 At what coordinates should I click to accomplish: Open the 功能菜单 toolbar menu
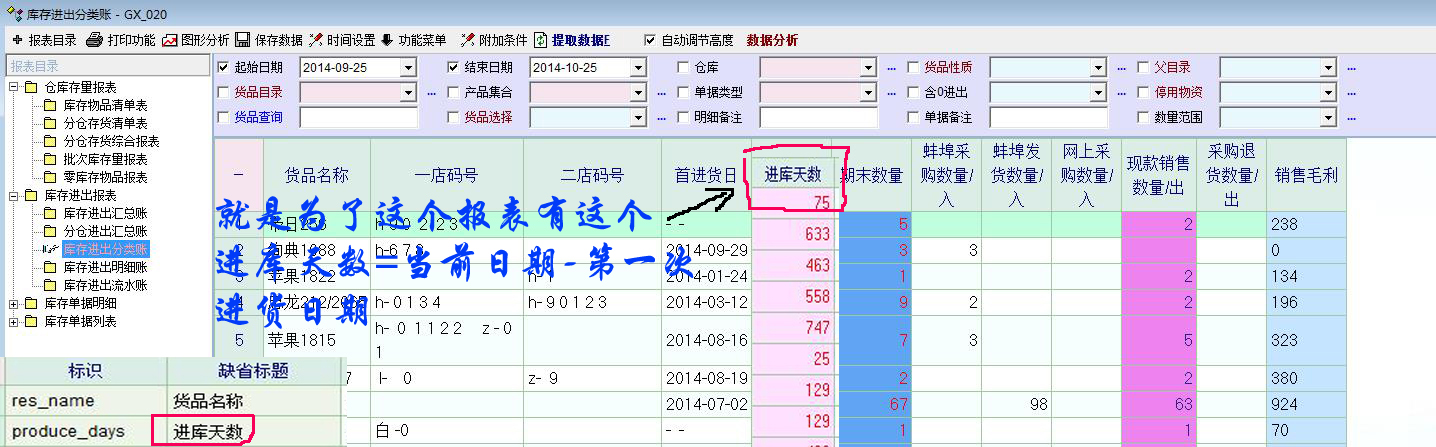click(x=387, y=40)
